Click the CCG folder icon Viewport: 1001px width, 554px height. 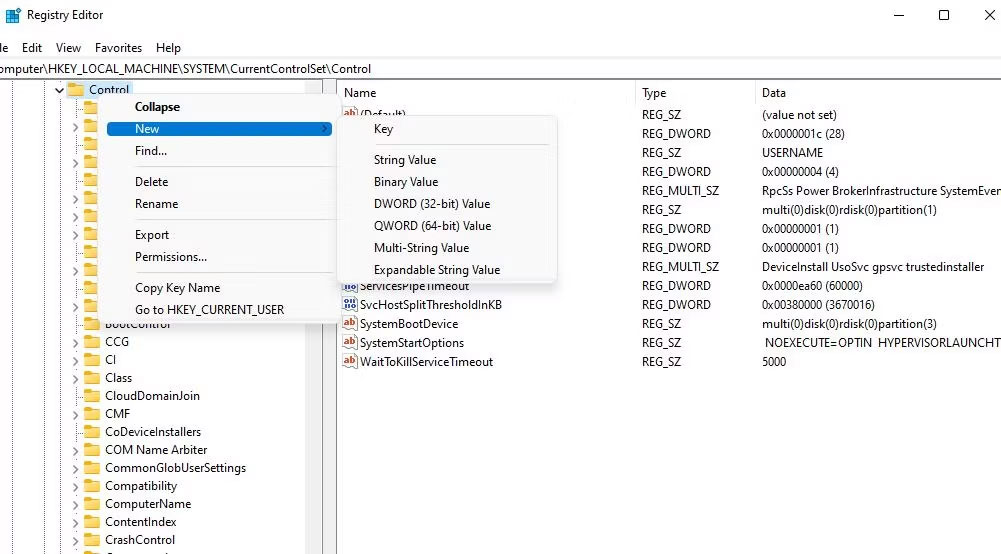tap(91, 342)
